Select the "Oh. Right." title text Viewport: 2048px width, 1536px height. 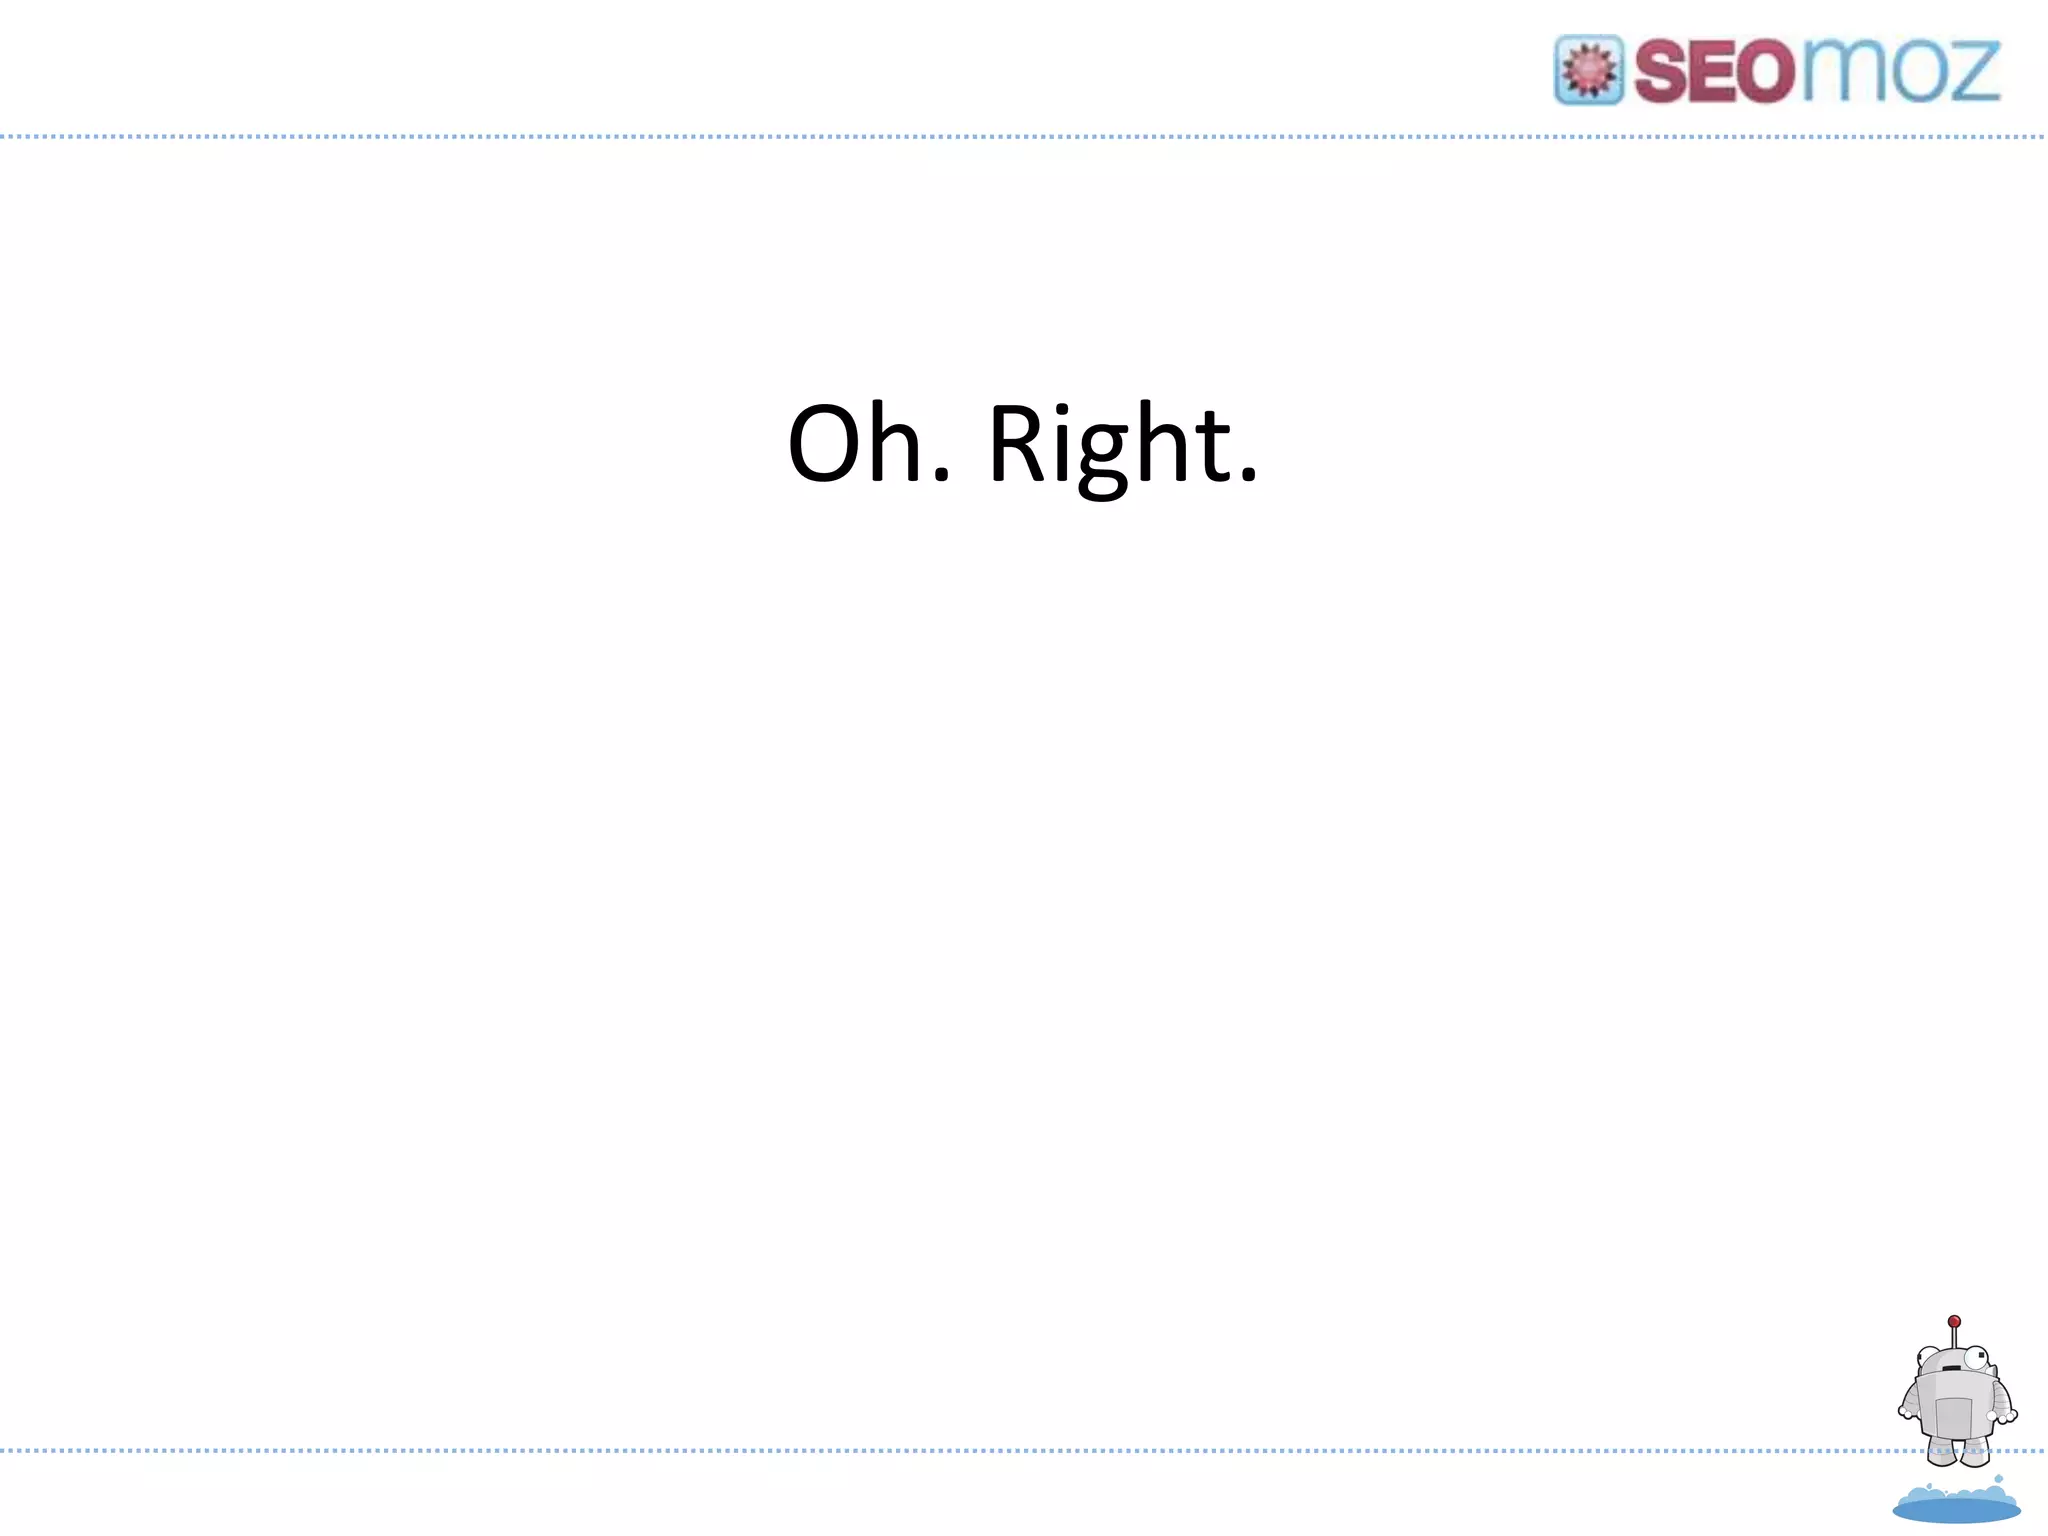(x=1022, y=443)
